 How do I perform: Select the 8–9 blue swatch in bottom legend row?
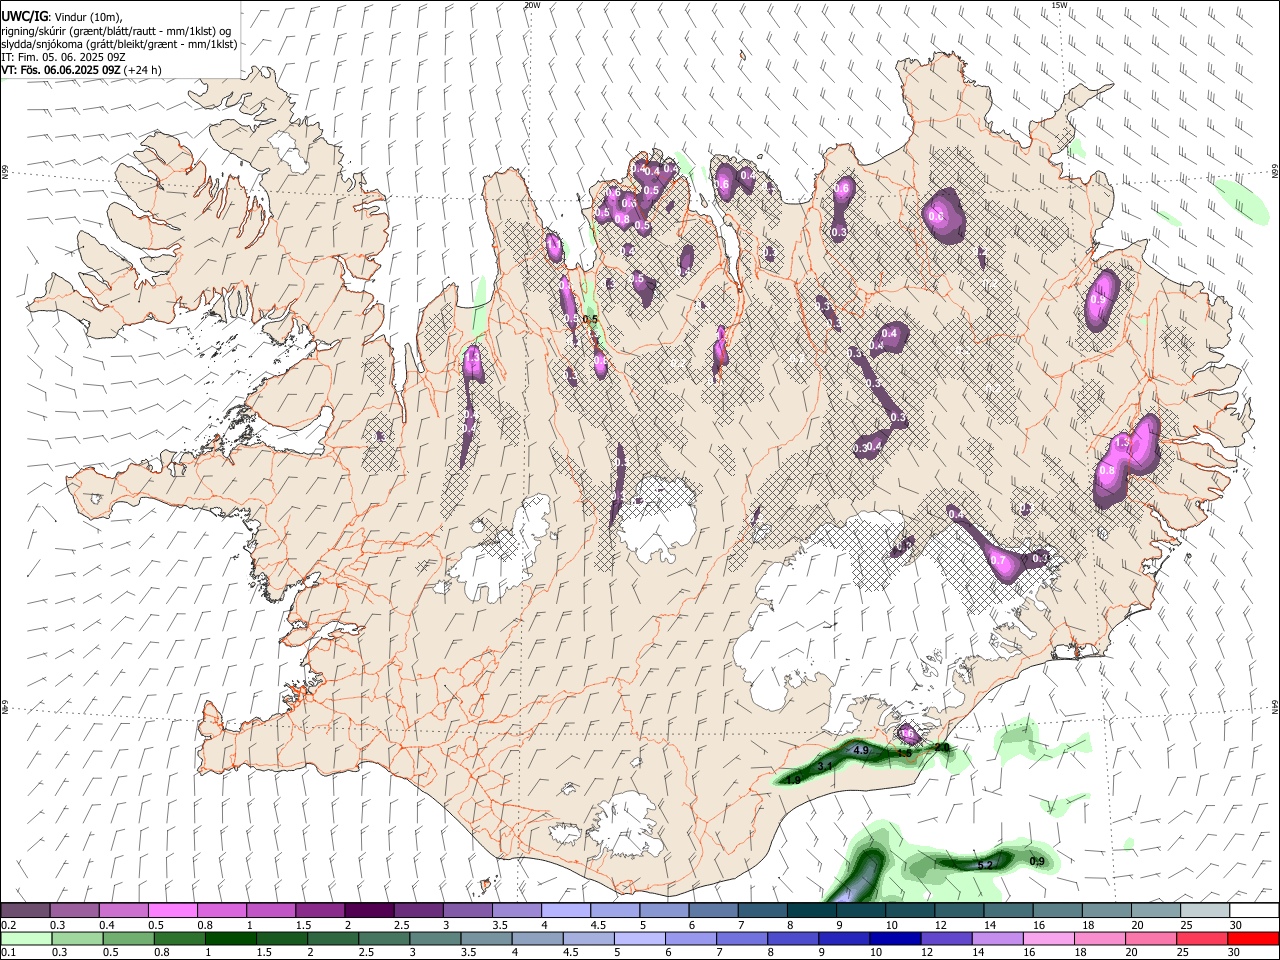pyautogui.click(x=793, y=939)
